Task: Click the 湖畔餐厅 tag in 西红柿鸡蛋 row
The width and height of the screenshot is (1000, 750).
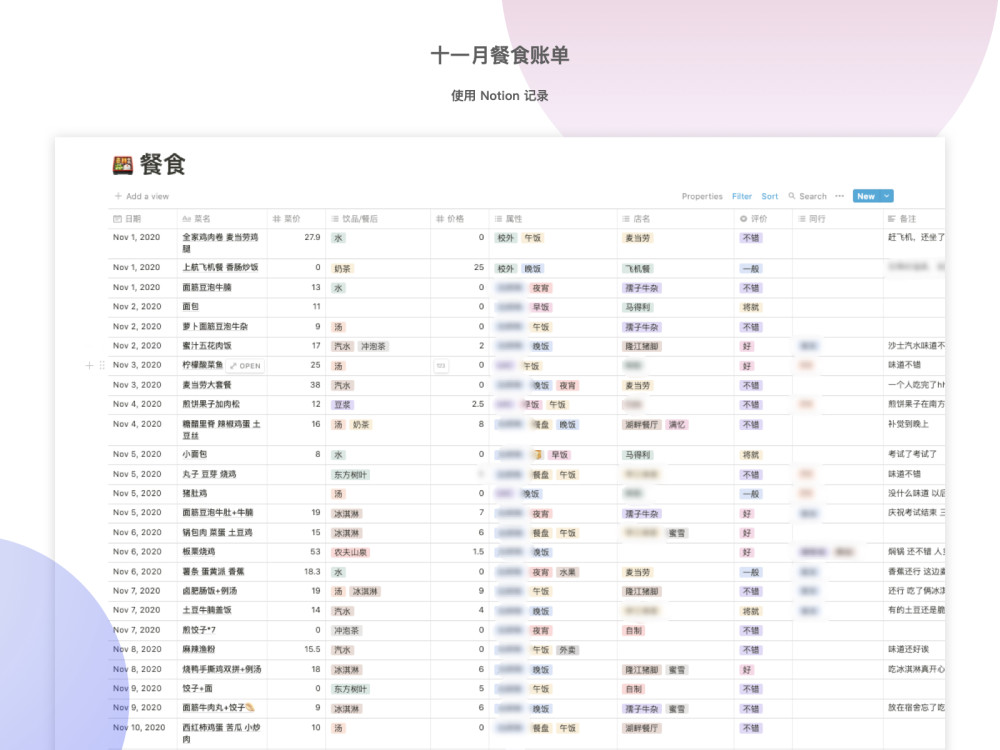Action: click(642, 728)
